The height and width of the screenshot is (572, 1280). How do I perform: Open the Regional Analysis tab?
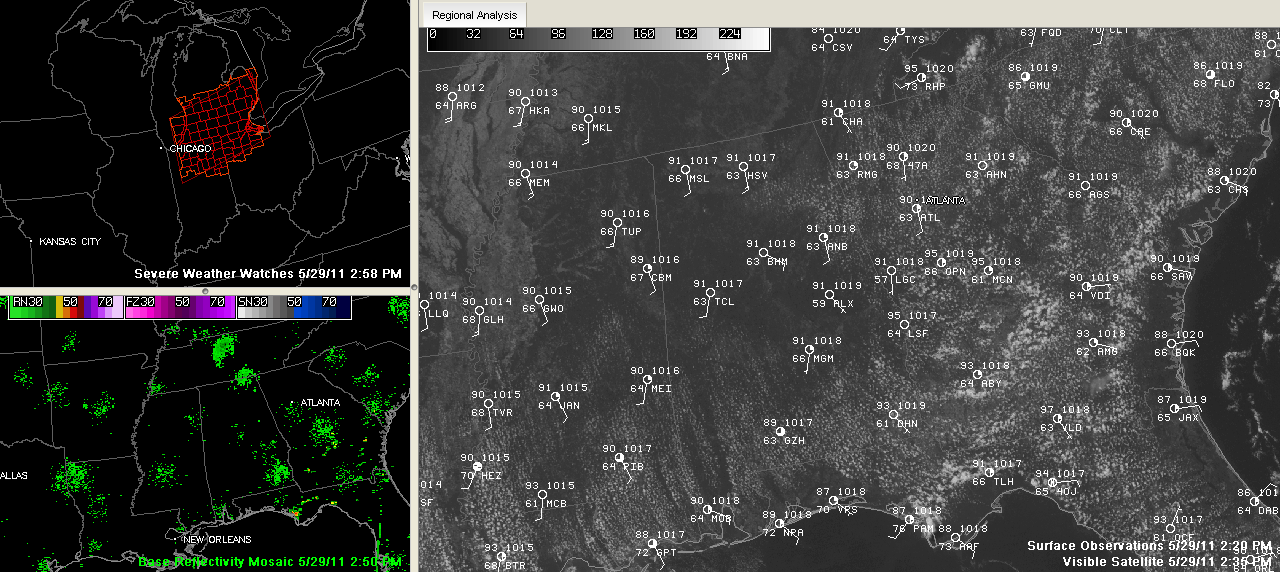(474, 15)
